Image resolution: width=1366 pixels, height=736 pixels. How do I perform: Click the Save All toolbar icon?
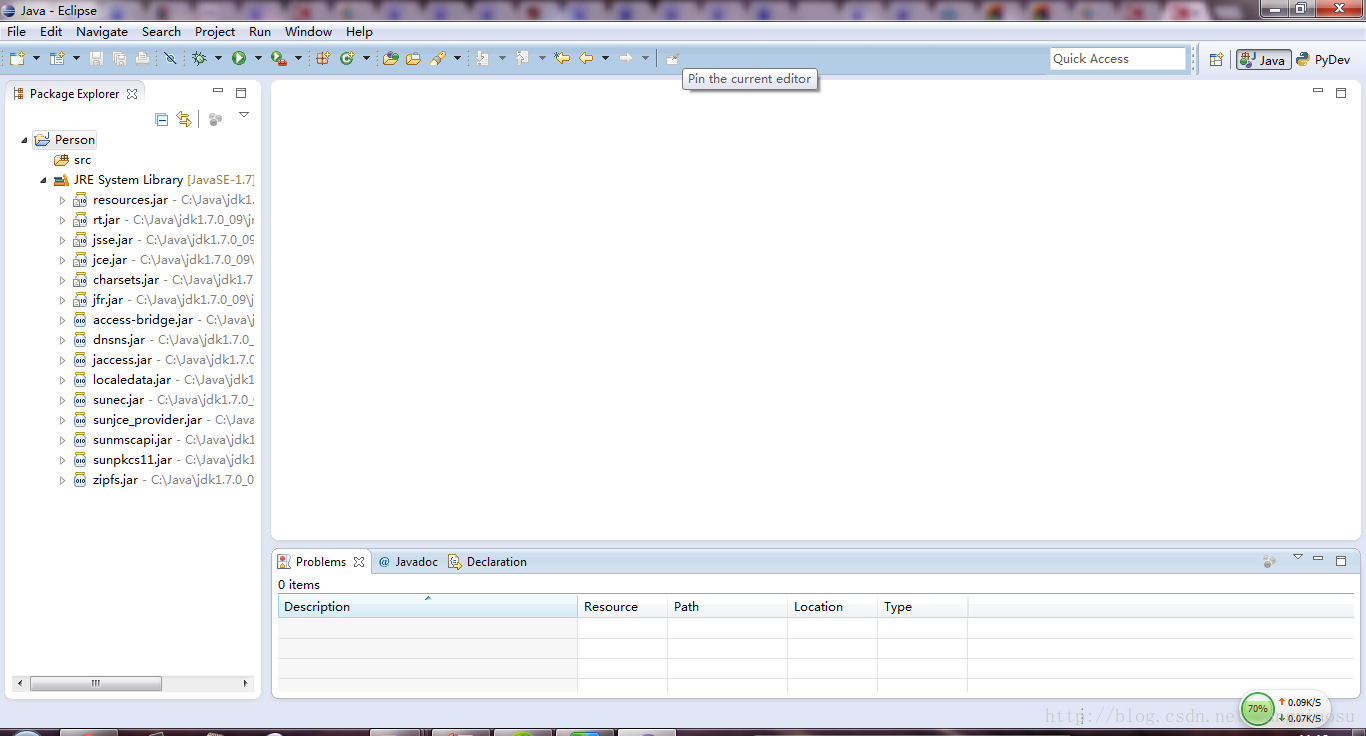point(119,59)
